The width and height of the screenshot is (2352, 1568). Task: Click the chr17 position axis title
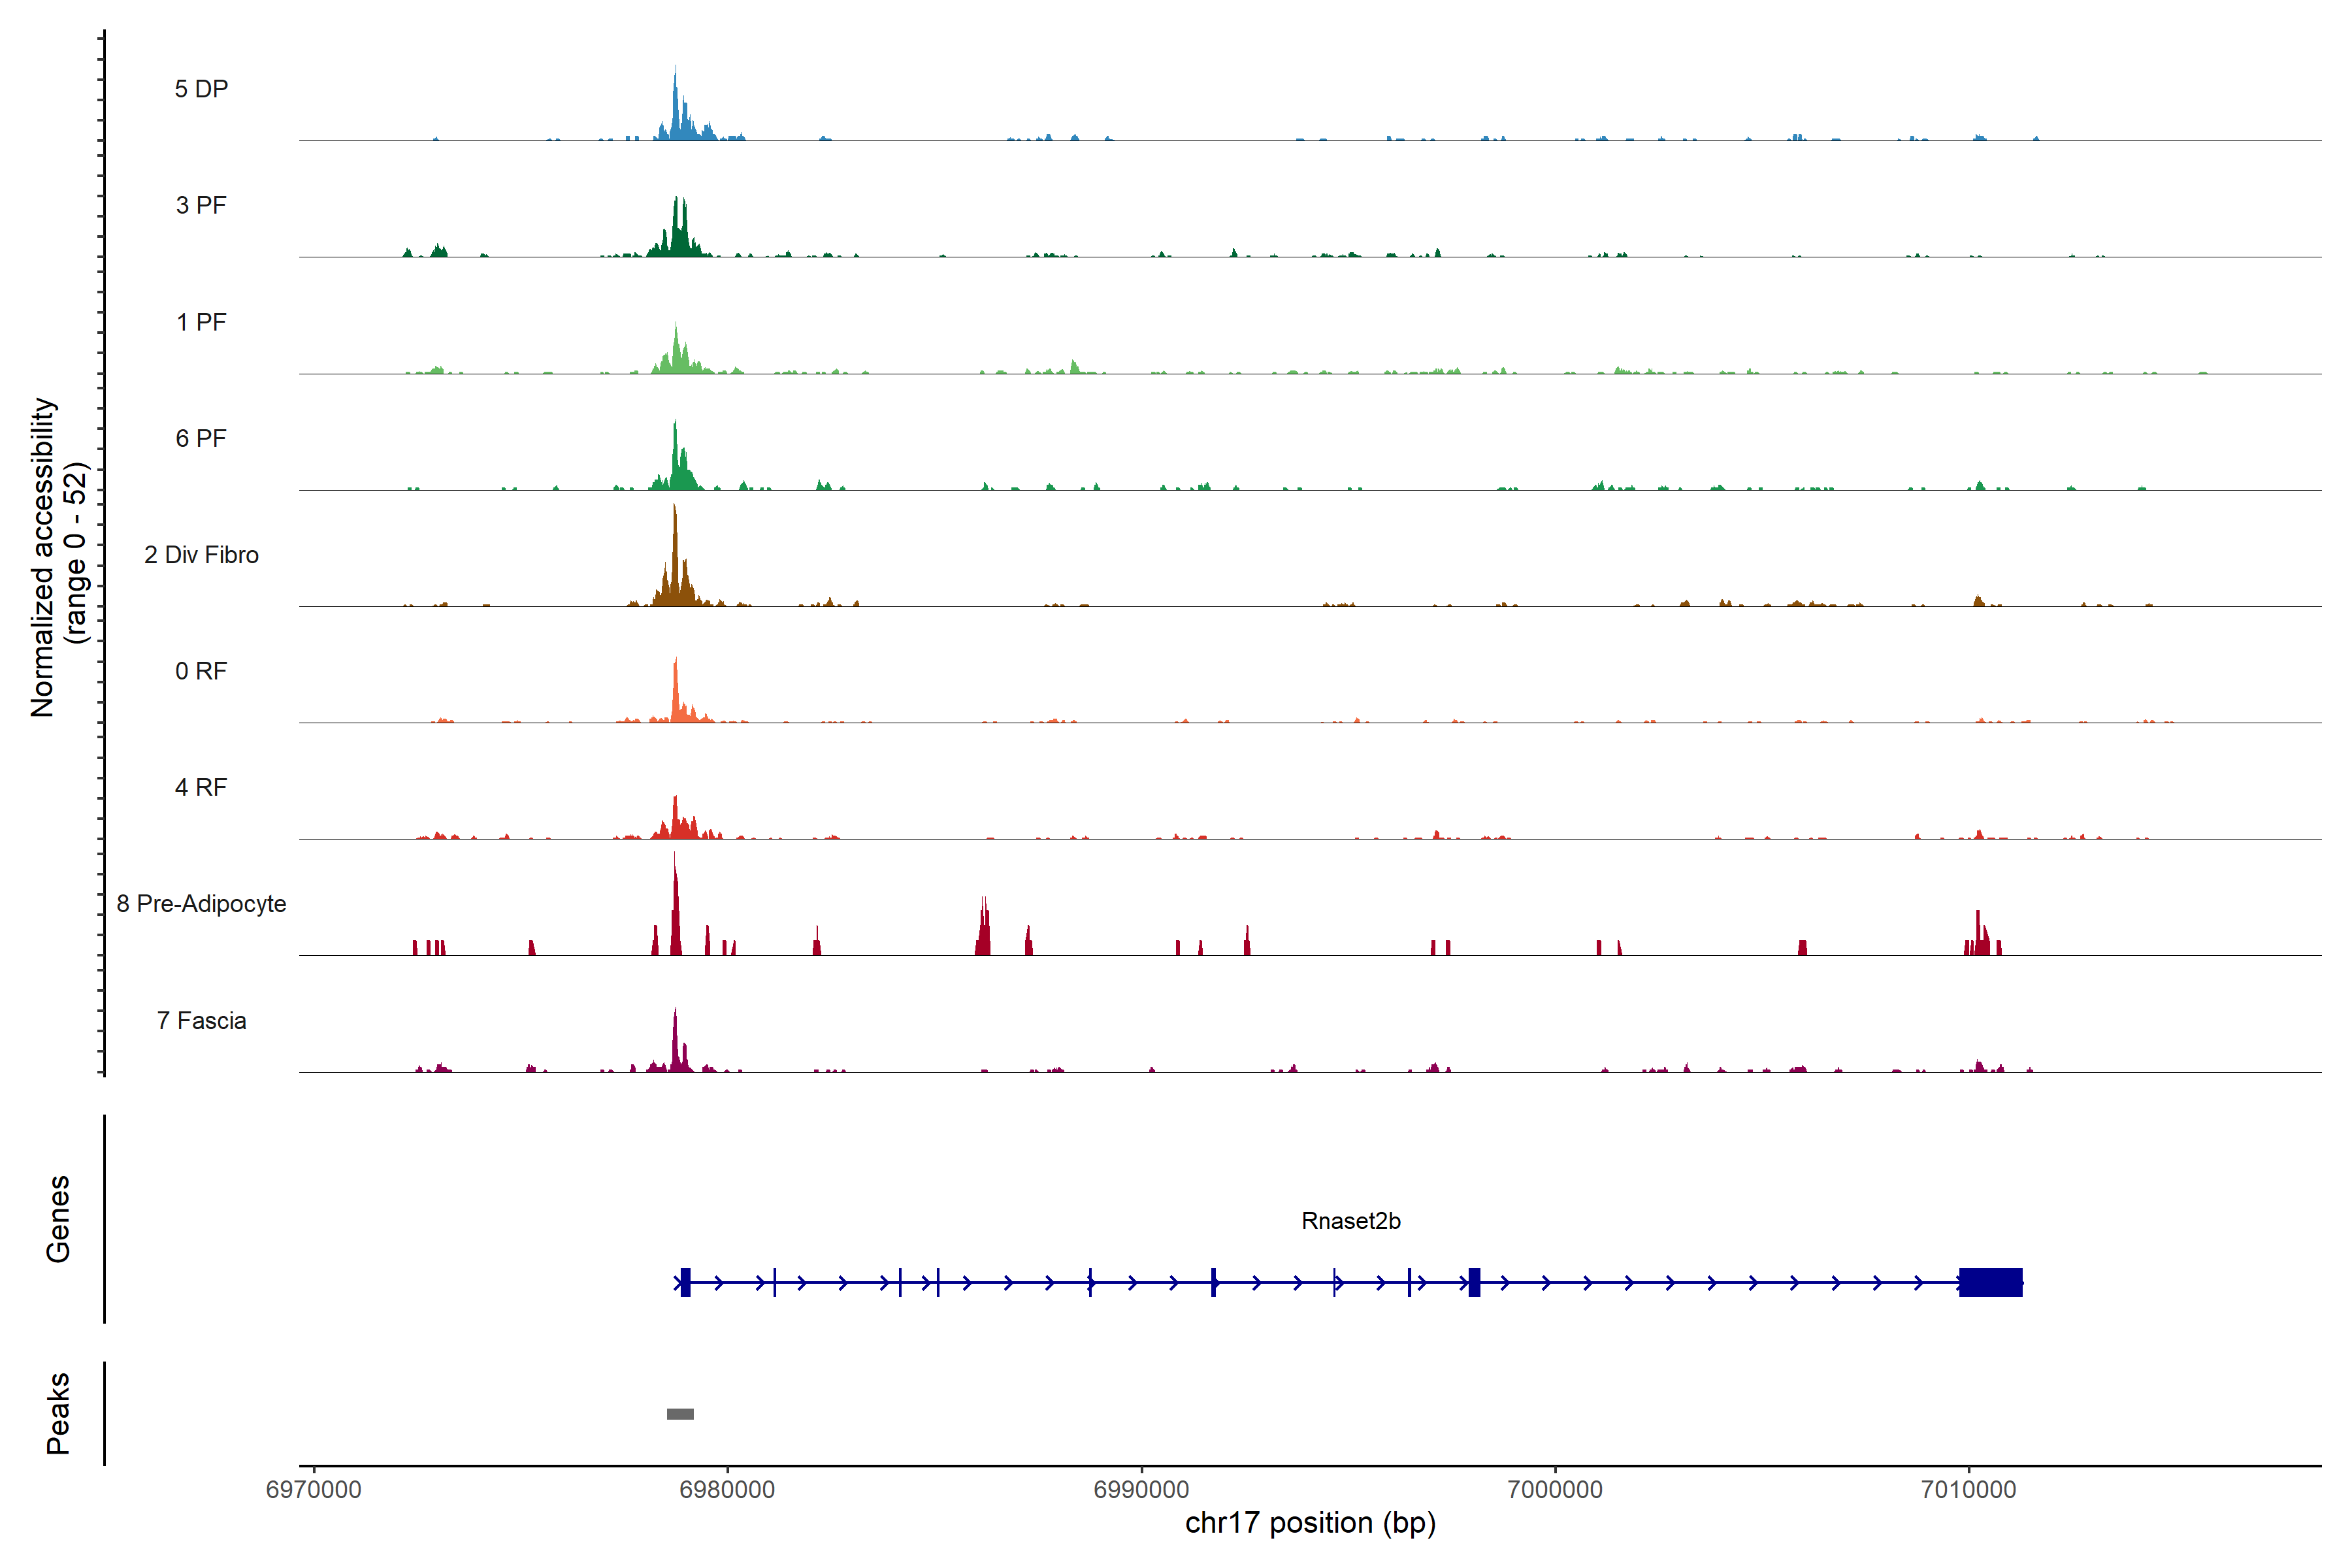click(1310, 1523)
